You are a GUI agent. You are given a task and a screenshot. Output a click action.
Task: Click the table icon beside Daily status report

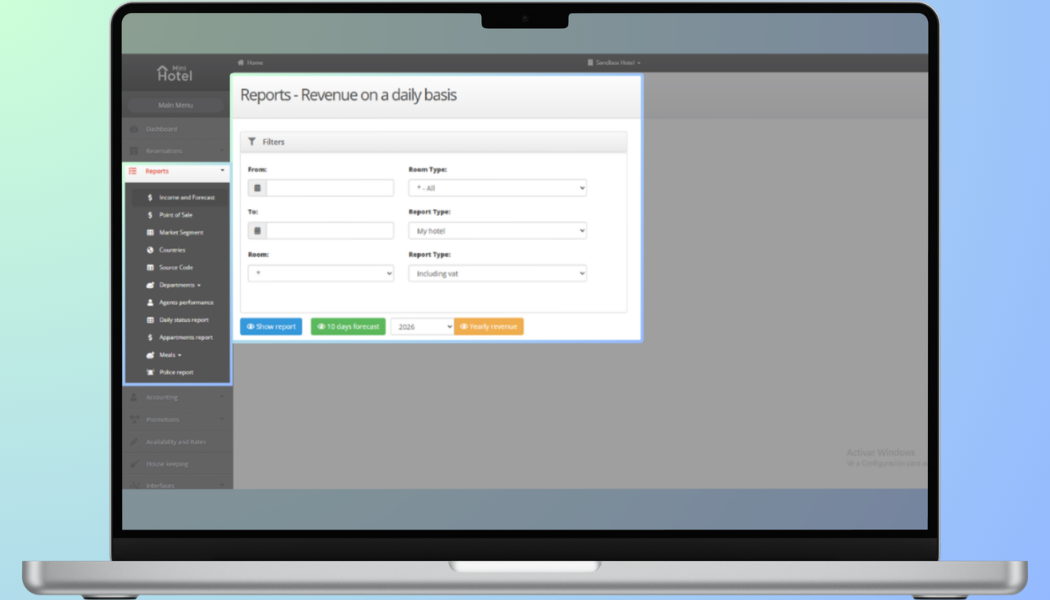(x=150, y=319)
